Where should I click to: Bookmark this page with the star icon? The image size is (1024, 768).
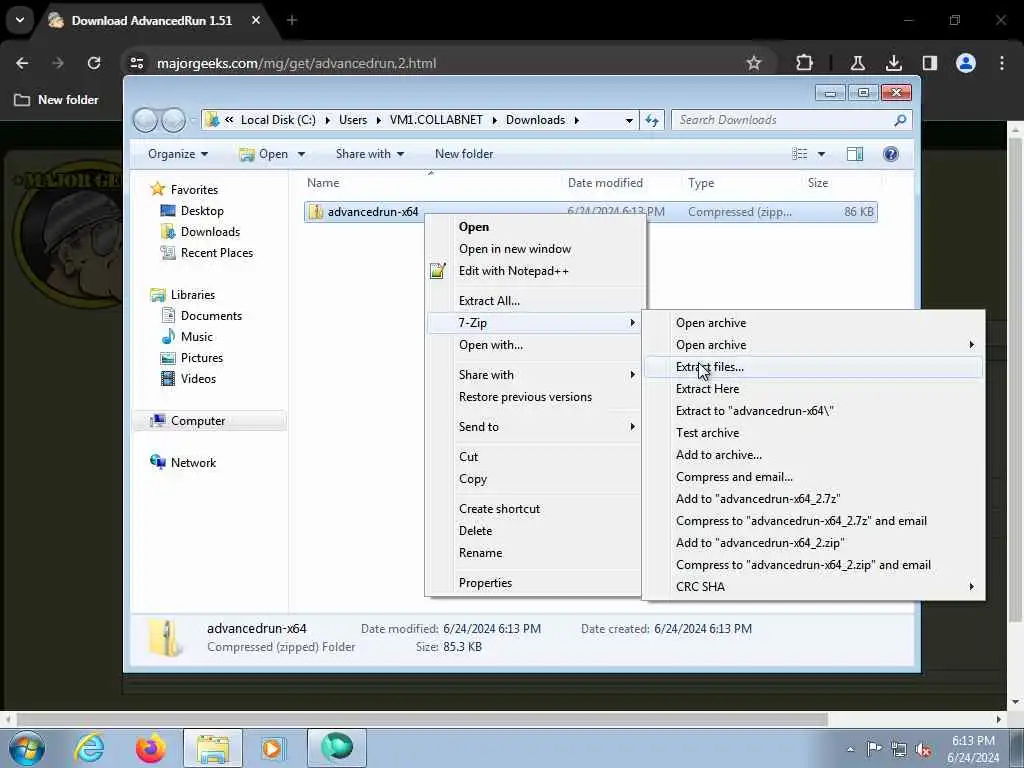pyautogui.click(x=754, y=63)
